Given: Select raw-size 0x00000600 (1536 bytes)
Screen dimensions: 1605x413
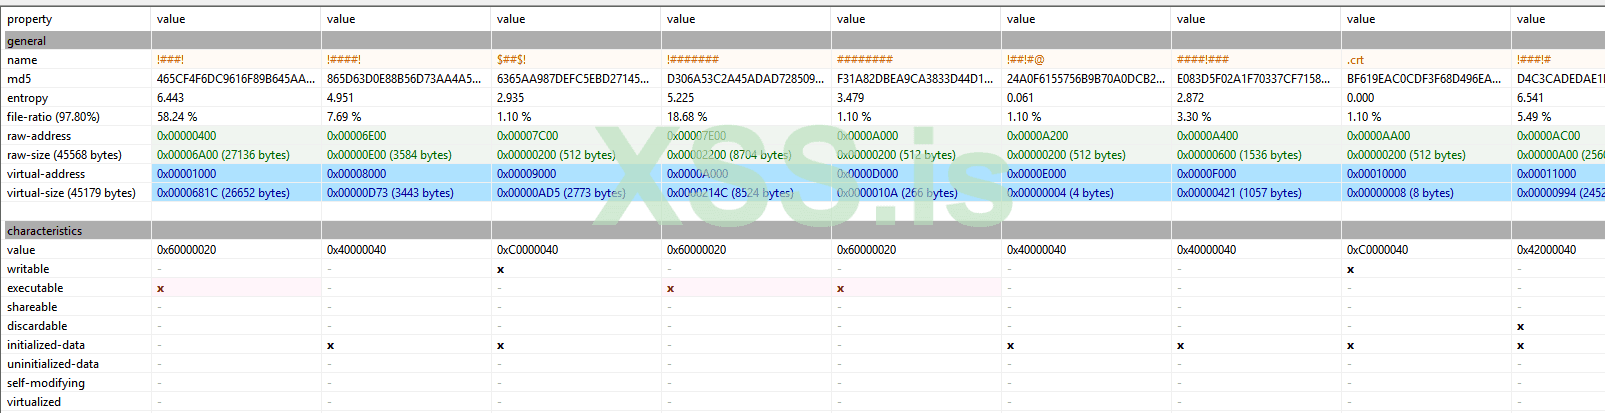Looking at the screenshot, I should (x=1239, y=155).
